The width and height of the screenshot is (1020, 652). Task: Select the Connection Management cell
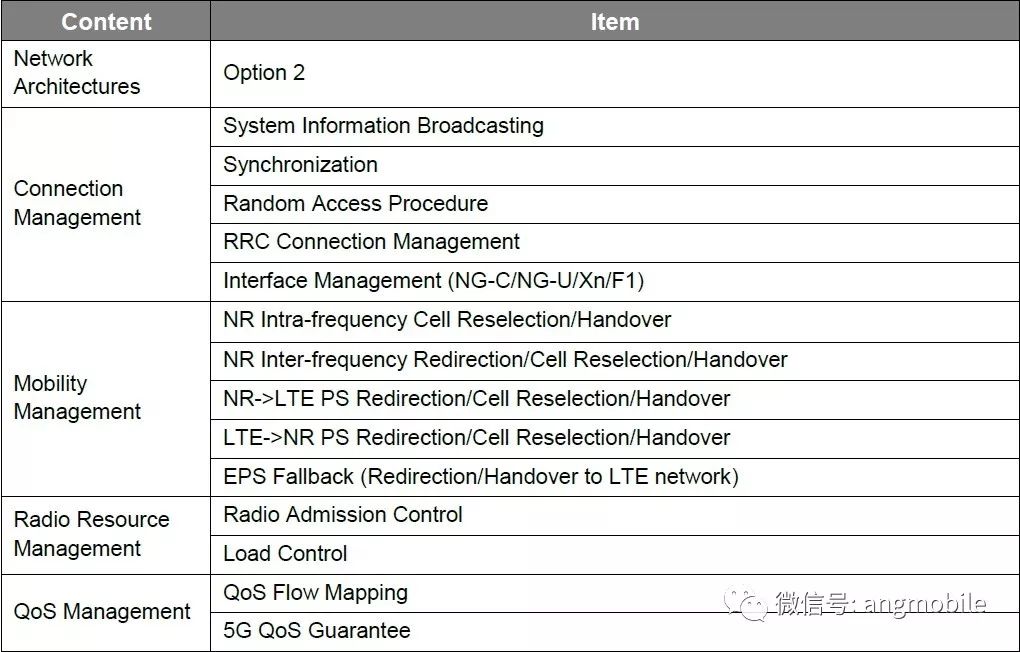(x=106, y=204)
